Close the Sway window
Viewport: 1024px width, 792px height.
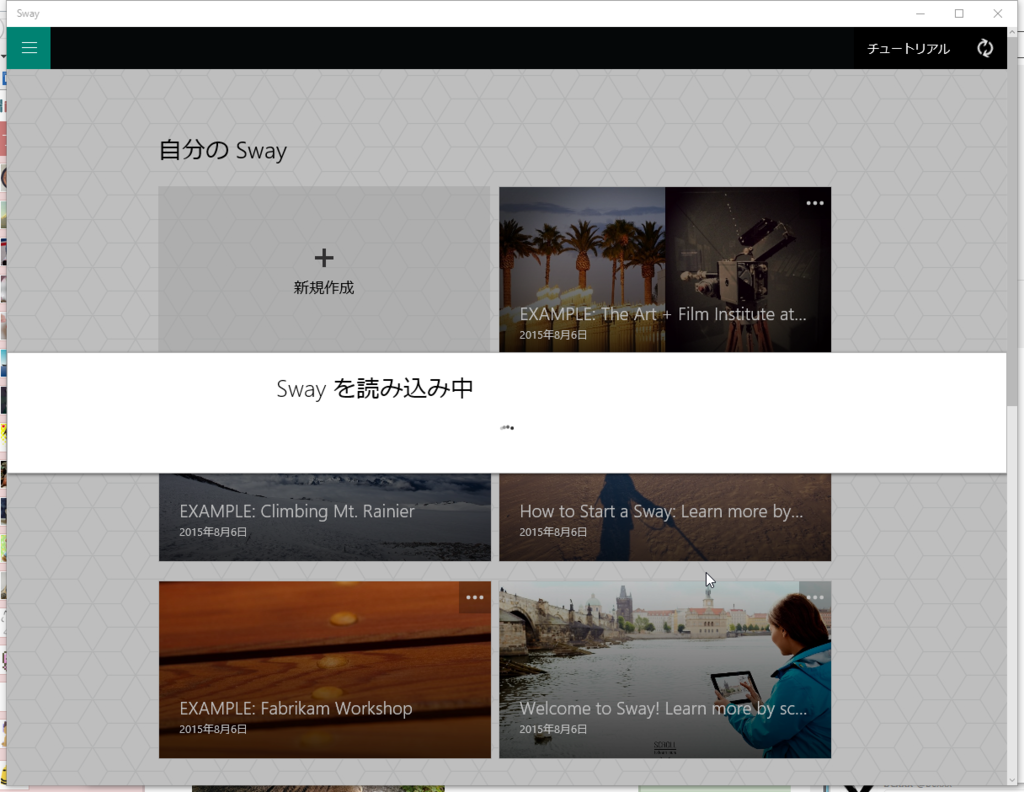[x=997, y=13]
